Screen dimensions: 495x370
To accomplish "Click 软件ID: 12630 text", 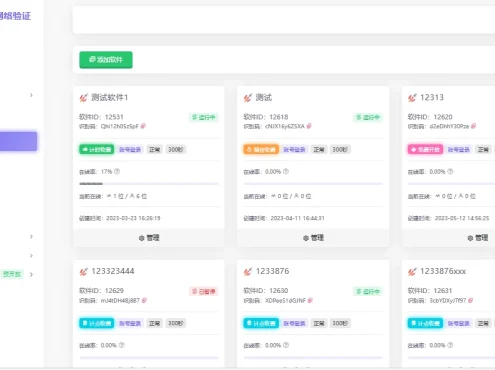I will tap(266, 291).
